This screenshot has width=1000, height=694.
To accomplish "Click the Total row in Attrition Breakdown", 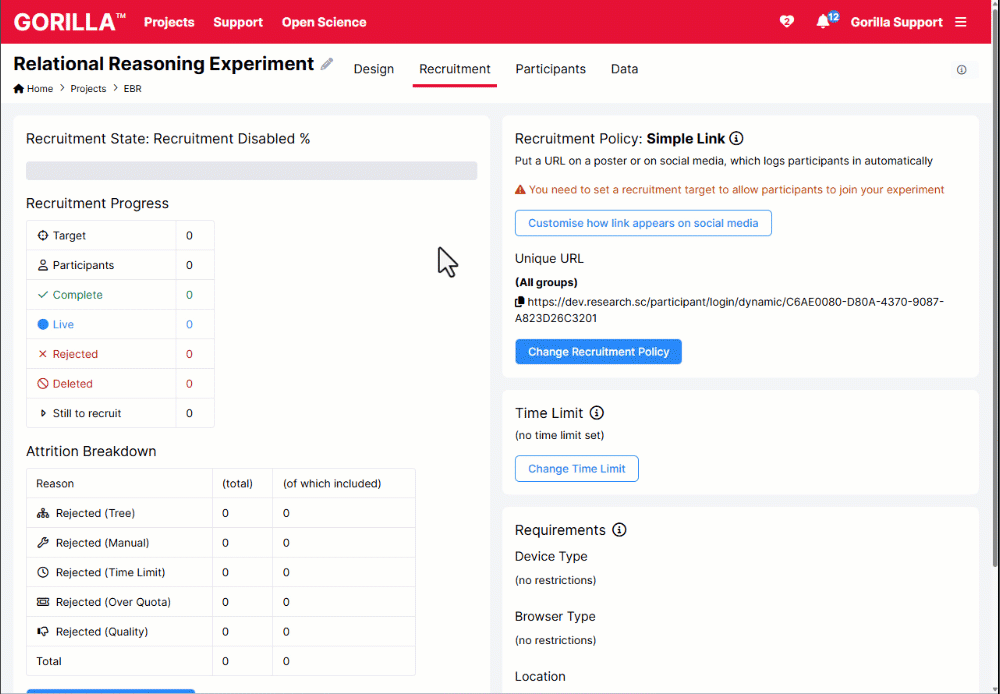I will [221, 661].
